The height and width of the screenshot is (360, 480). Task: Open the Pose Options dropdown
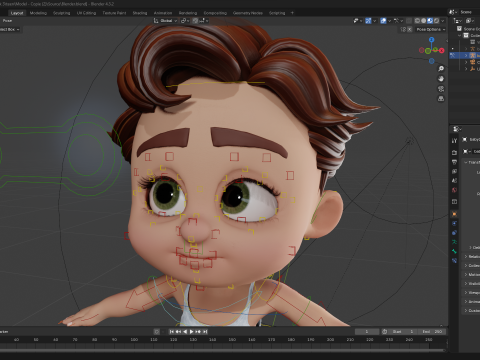[430, 29]
